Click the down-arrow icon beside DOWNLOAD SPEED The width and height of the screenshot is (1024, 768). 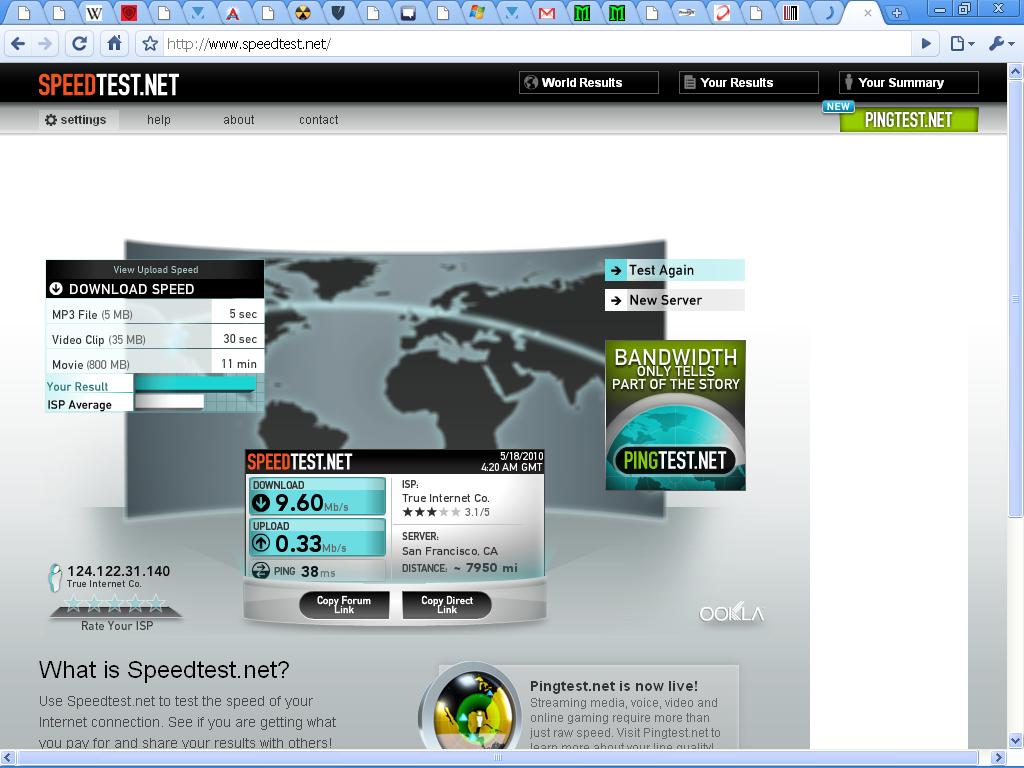56,289
